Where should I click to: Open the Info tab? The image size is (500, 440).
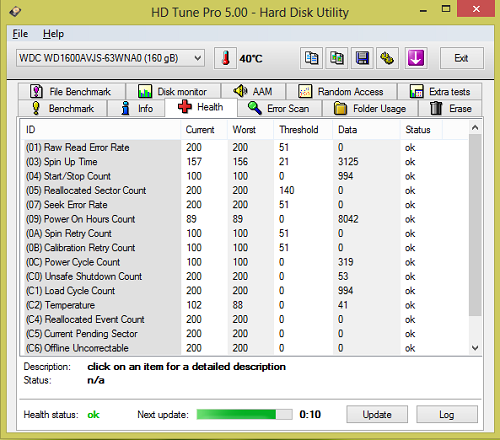(136, 108)
